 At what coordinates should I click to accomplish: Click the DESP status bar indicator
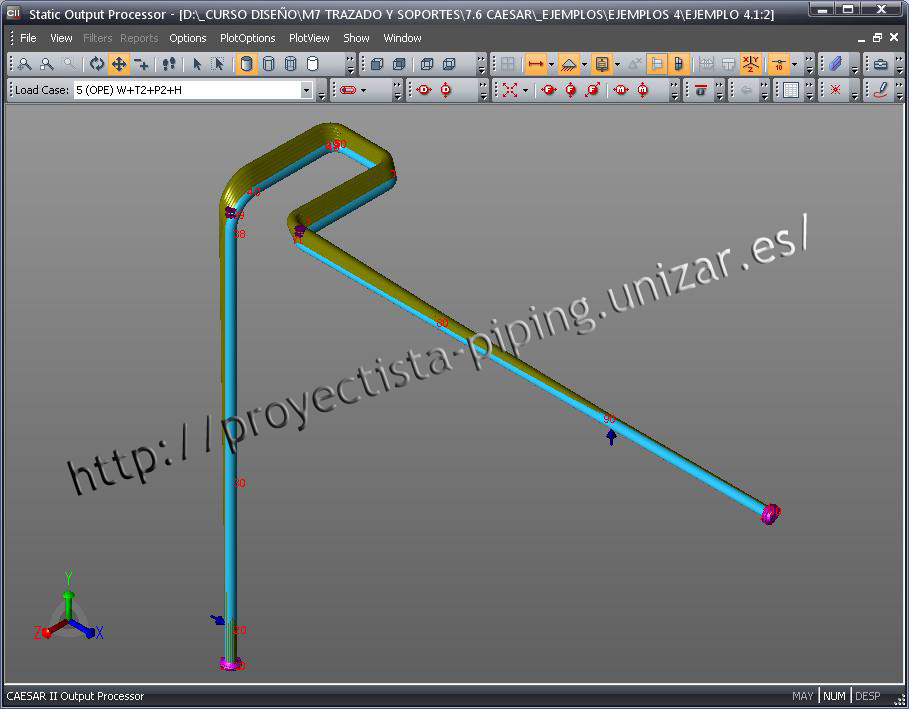(867, 696)
